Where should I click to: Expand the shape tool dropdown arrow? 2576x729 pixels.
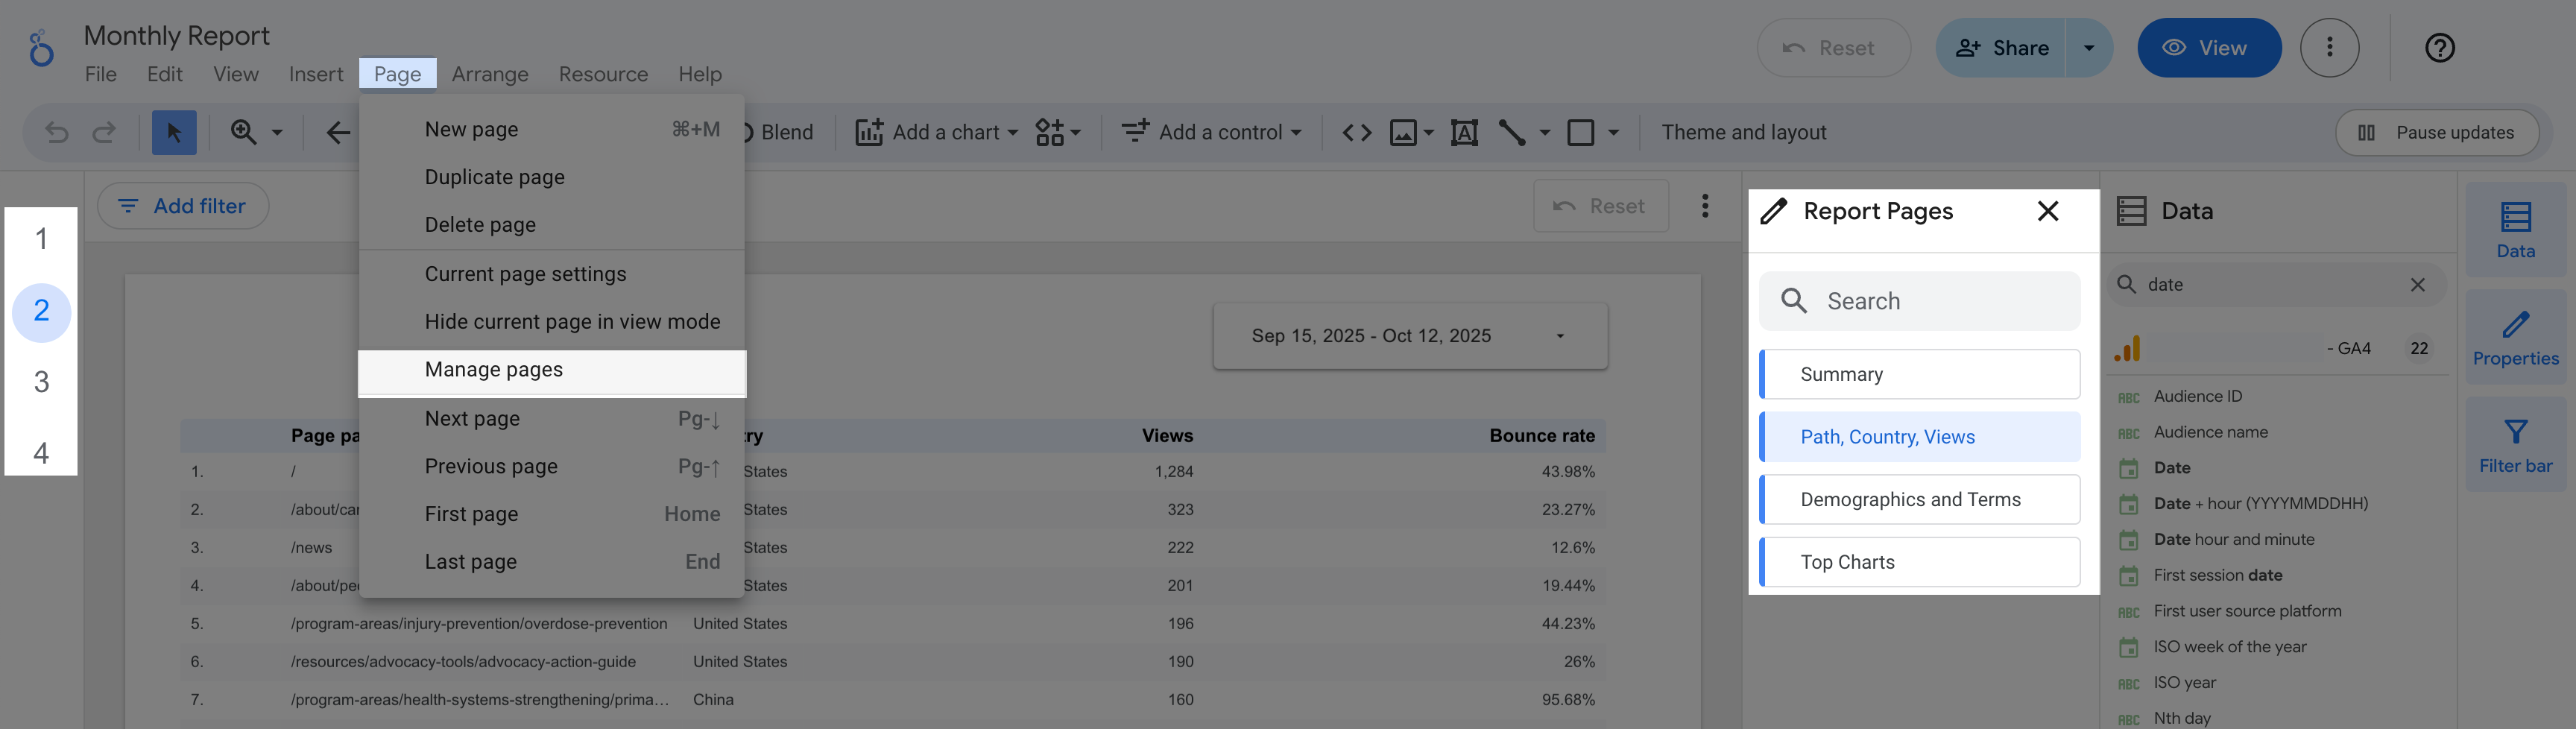1612,131
